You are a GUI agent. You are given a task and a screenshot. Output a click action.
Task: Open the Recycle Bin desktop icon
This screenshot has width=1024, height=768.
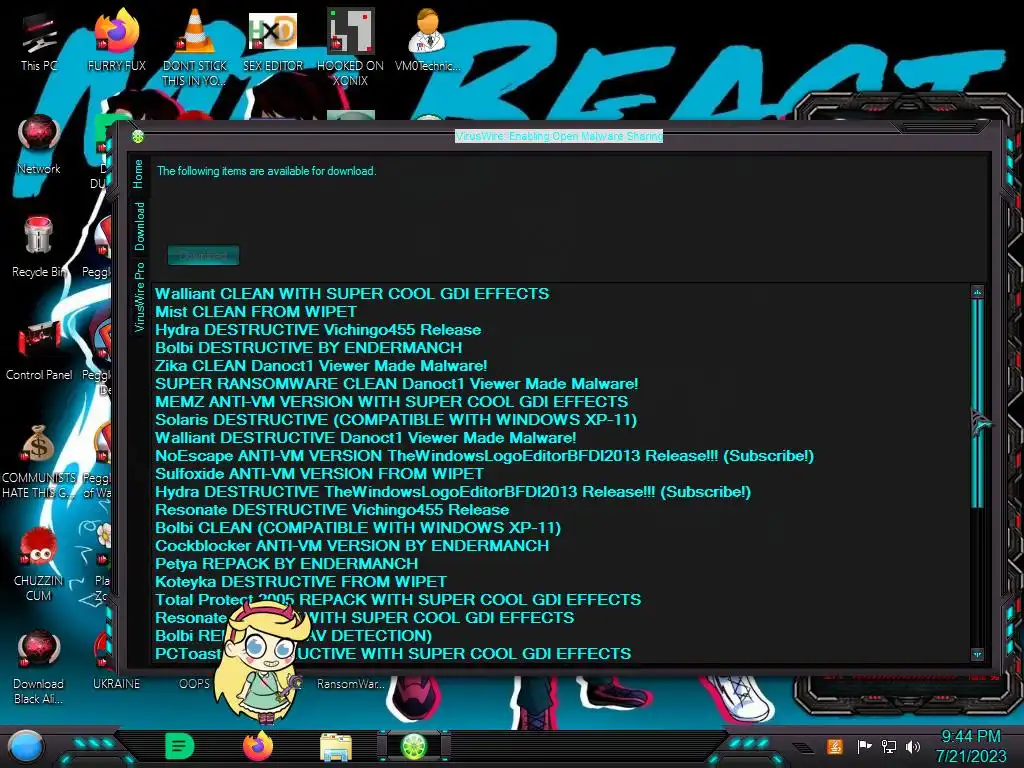pyautogui.click(x=39, y=248)
